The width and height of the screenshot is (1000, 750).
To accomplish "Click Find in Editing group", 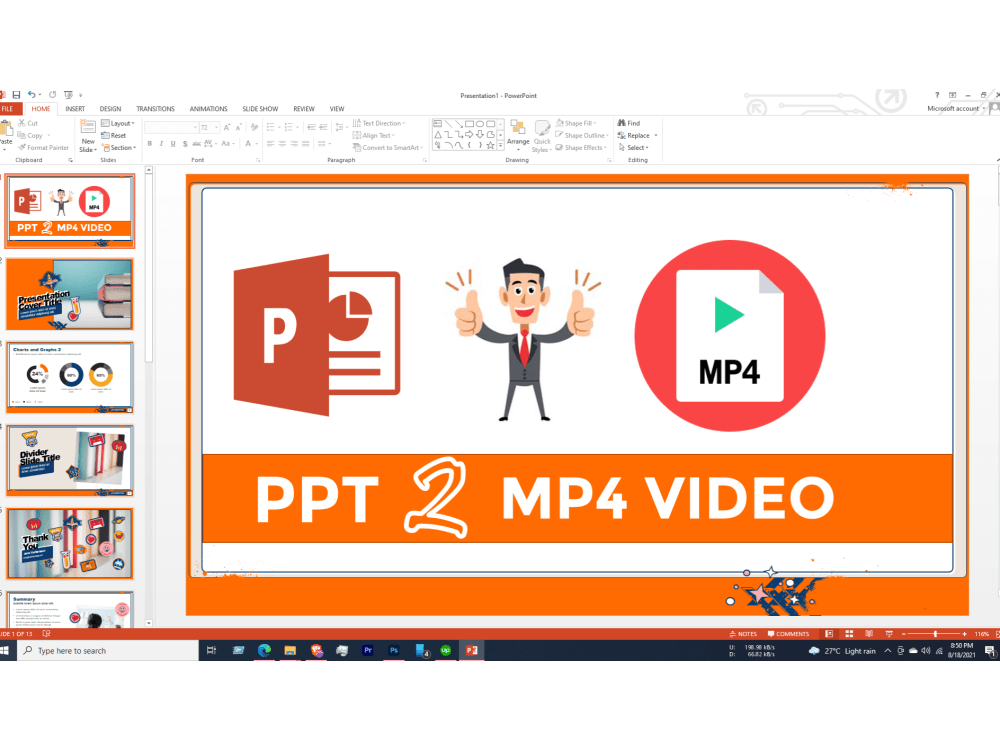I will click(629, 123).
